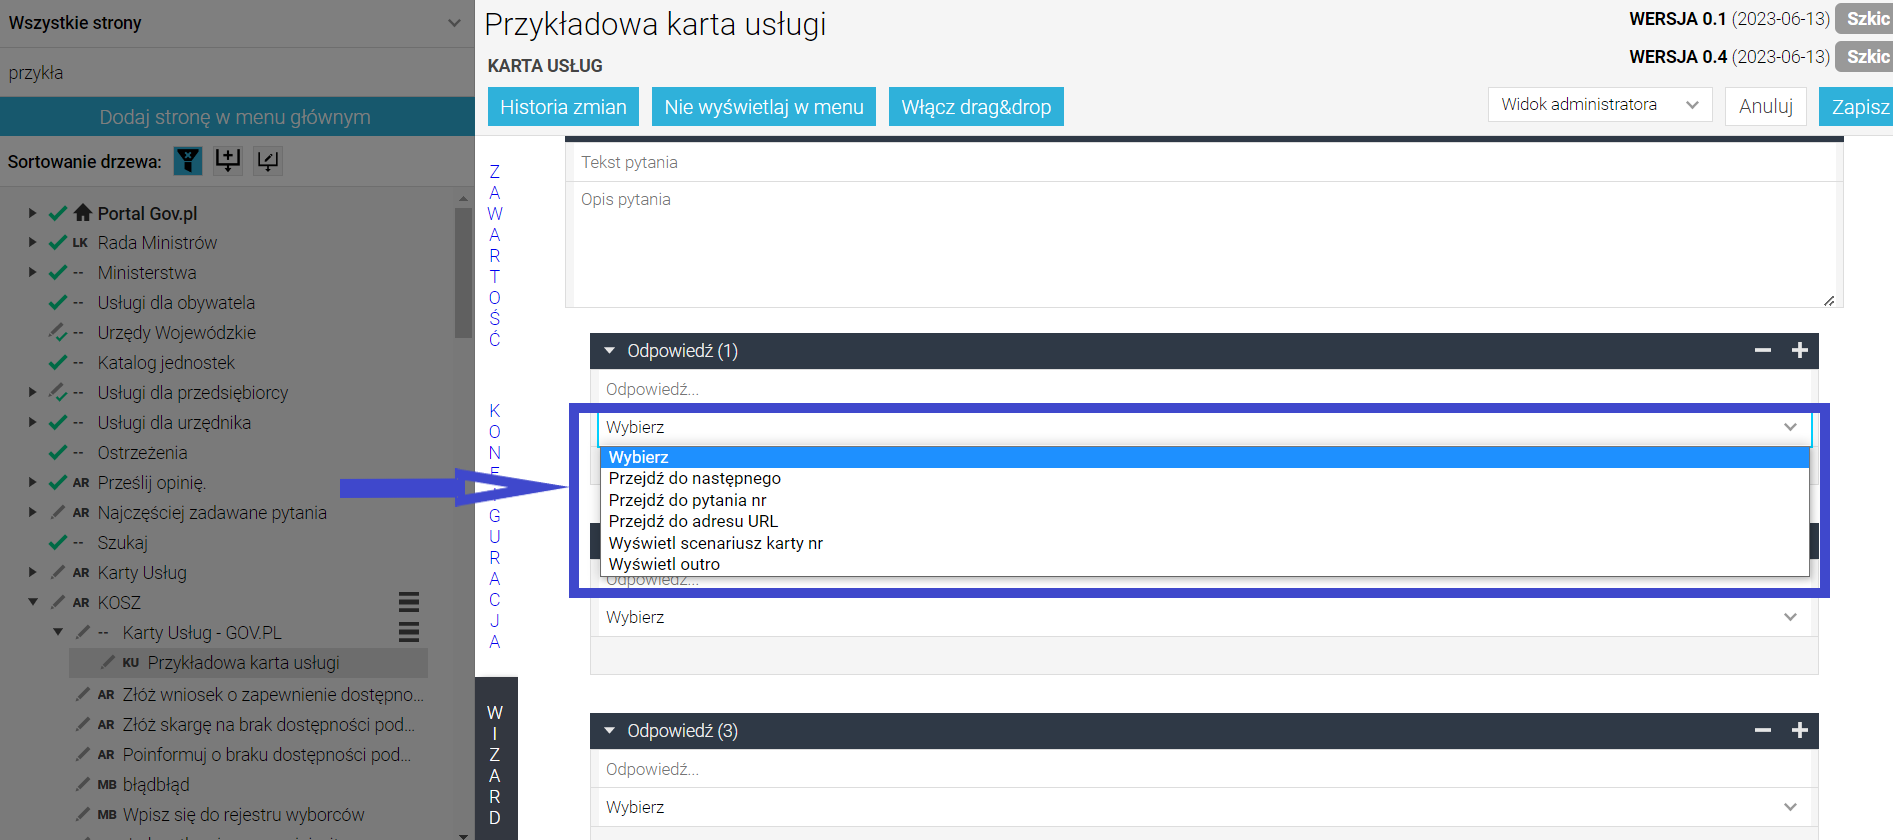The width and height of the screenshot is (1893, 840).
Task: Collapse Karty Usług - GOV.PL tree node
Action: coord(58,632)
